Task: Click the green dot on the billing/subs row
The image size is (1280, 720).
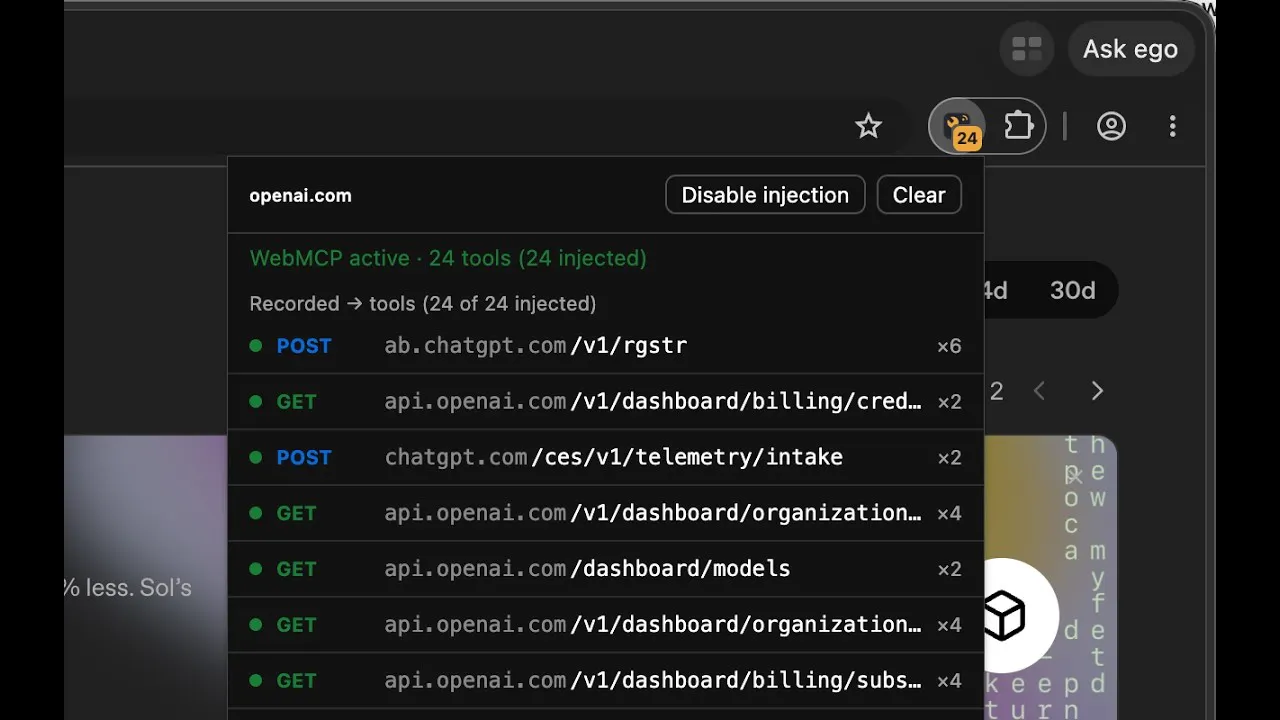Action: (x=256, y=680)
